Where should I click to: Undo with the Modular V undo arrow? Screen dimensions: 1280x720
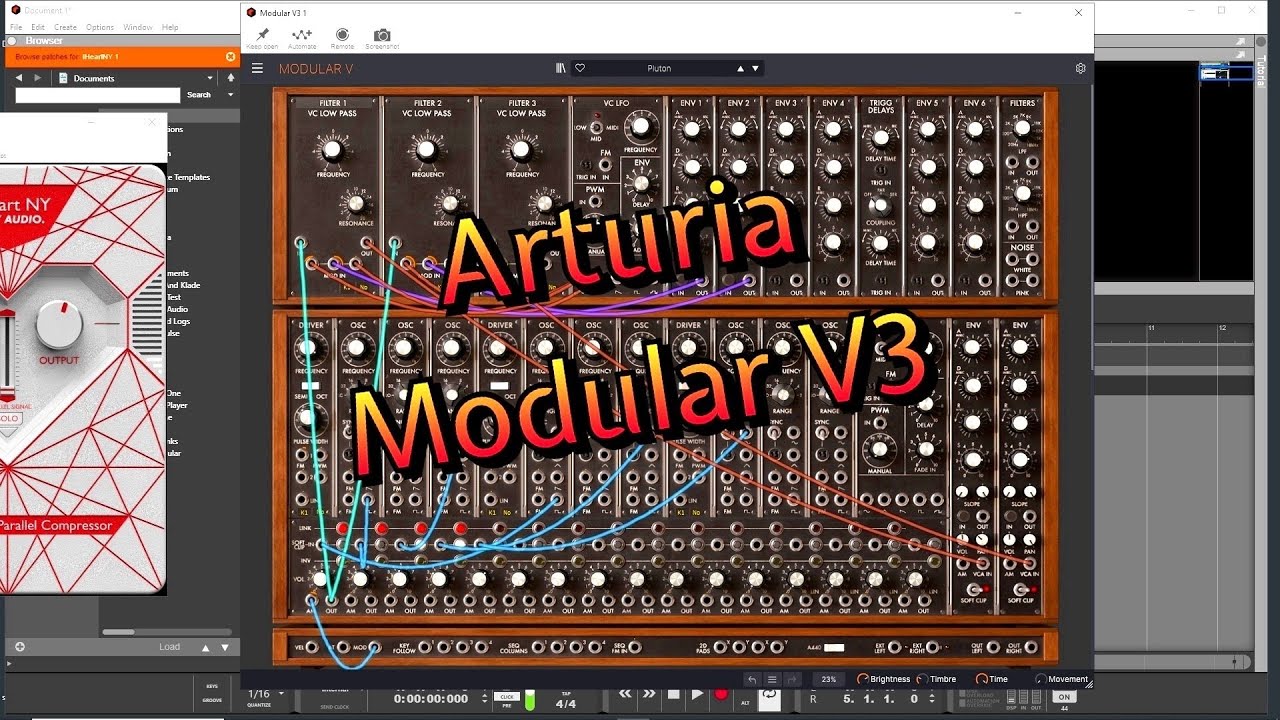753,679
